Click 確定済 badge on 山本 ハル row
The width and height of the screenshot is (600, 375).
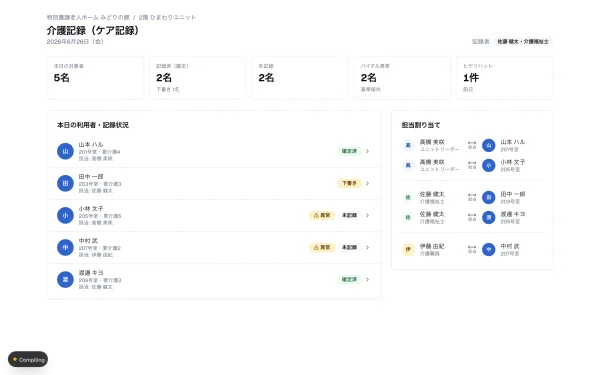click(349, 151)
